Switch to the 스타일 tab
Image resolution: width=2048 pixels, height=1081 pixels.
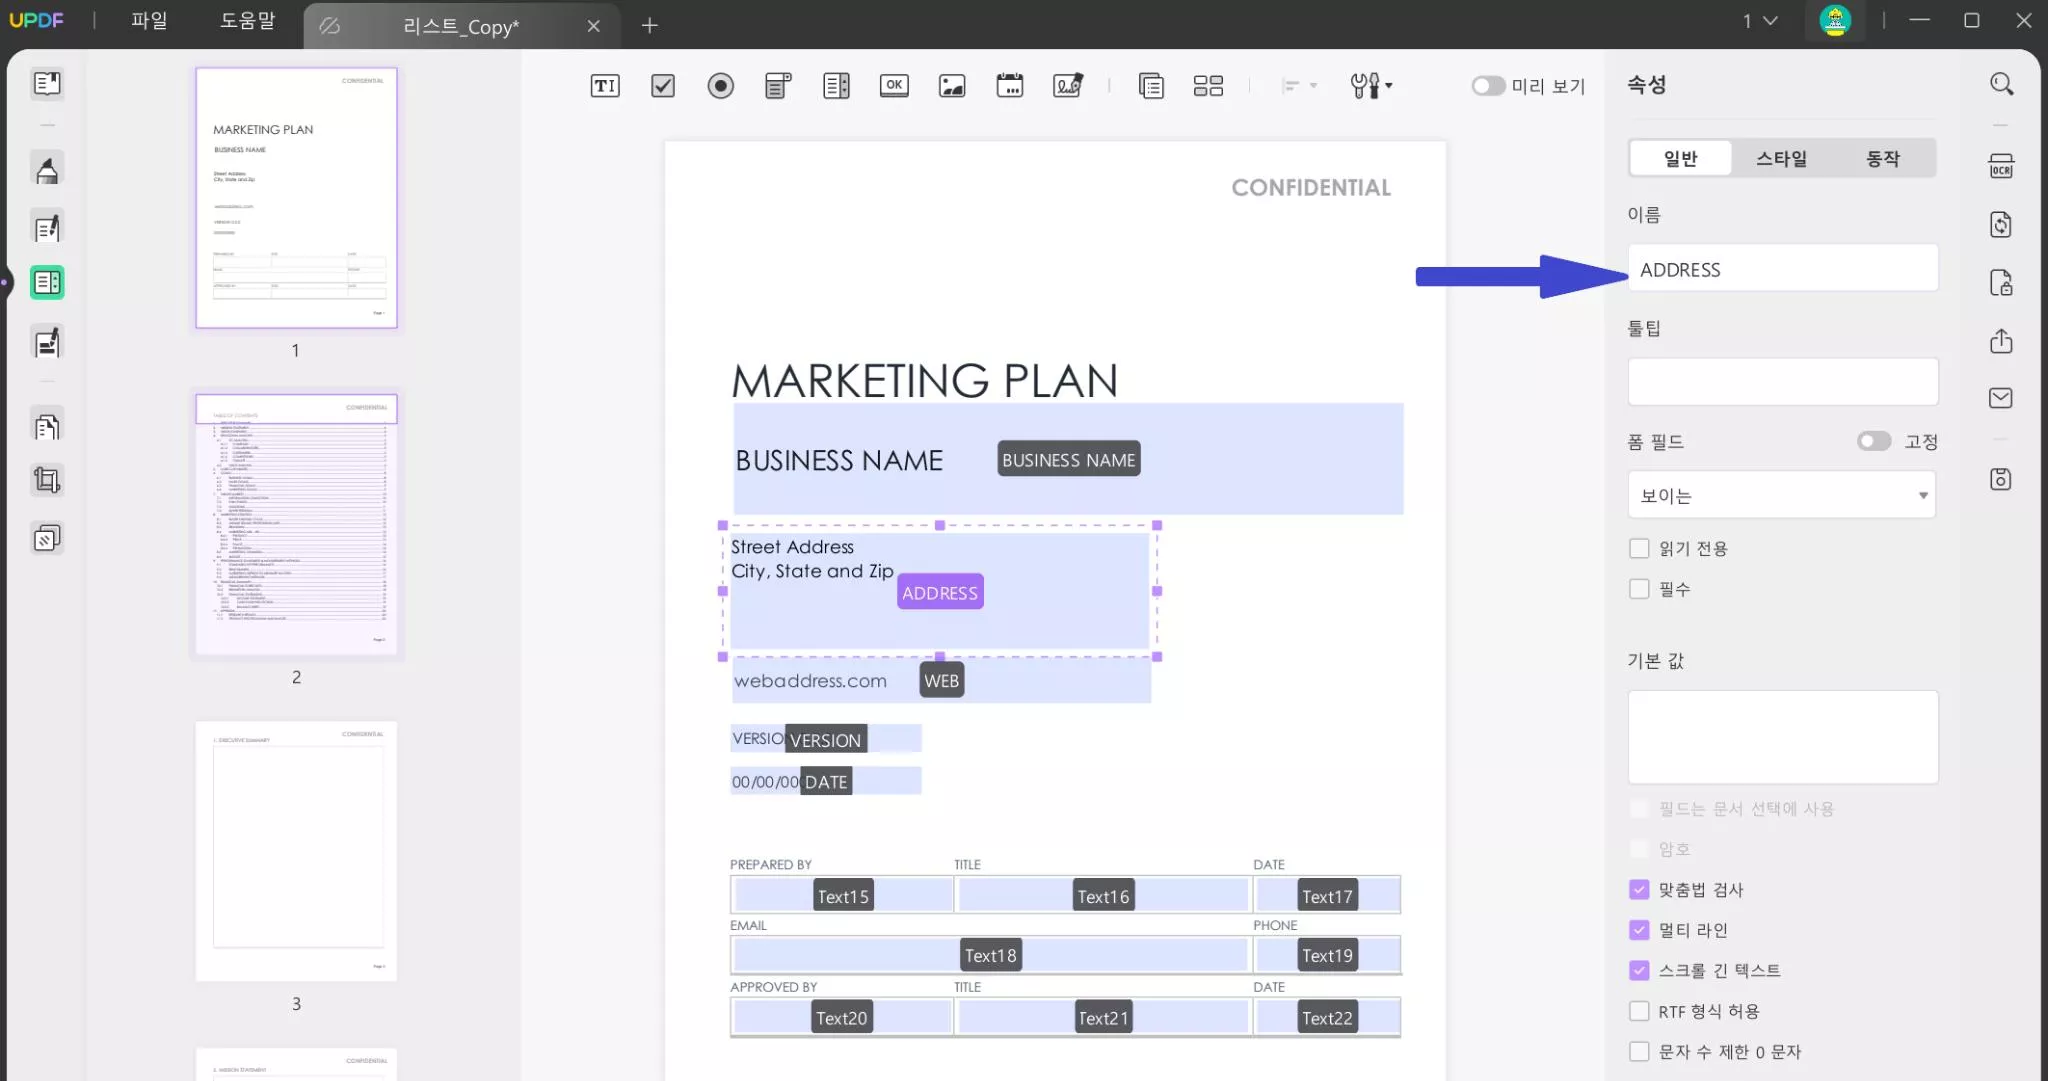[x=1781, y=158]
